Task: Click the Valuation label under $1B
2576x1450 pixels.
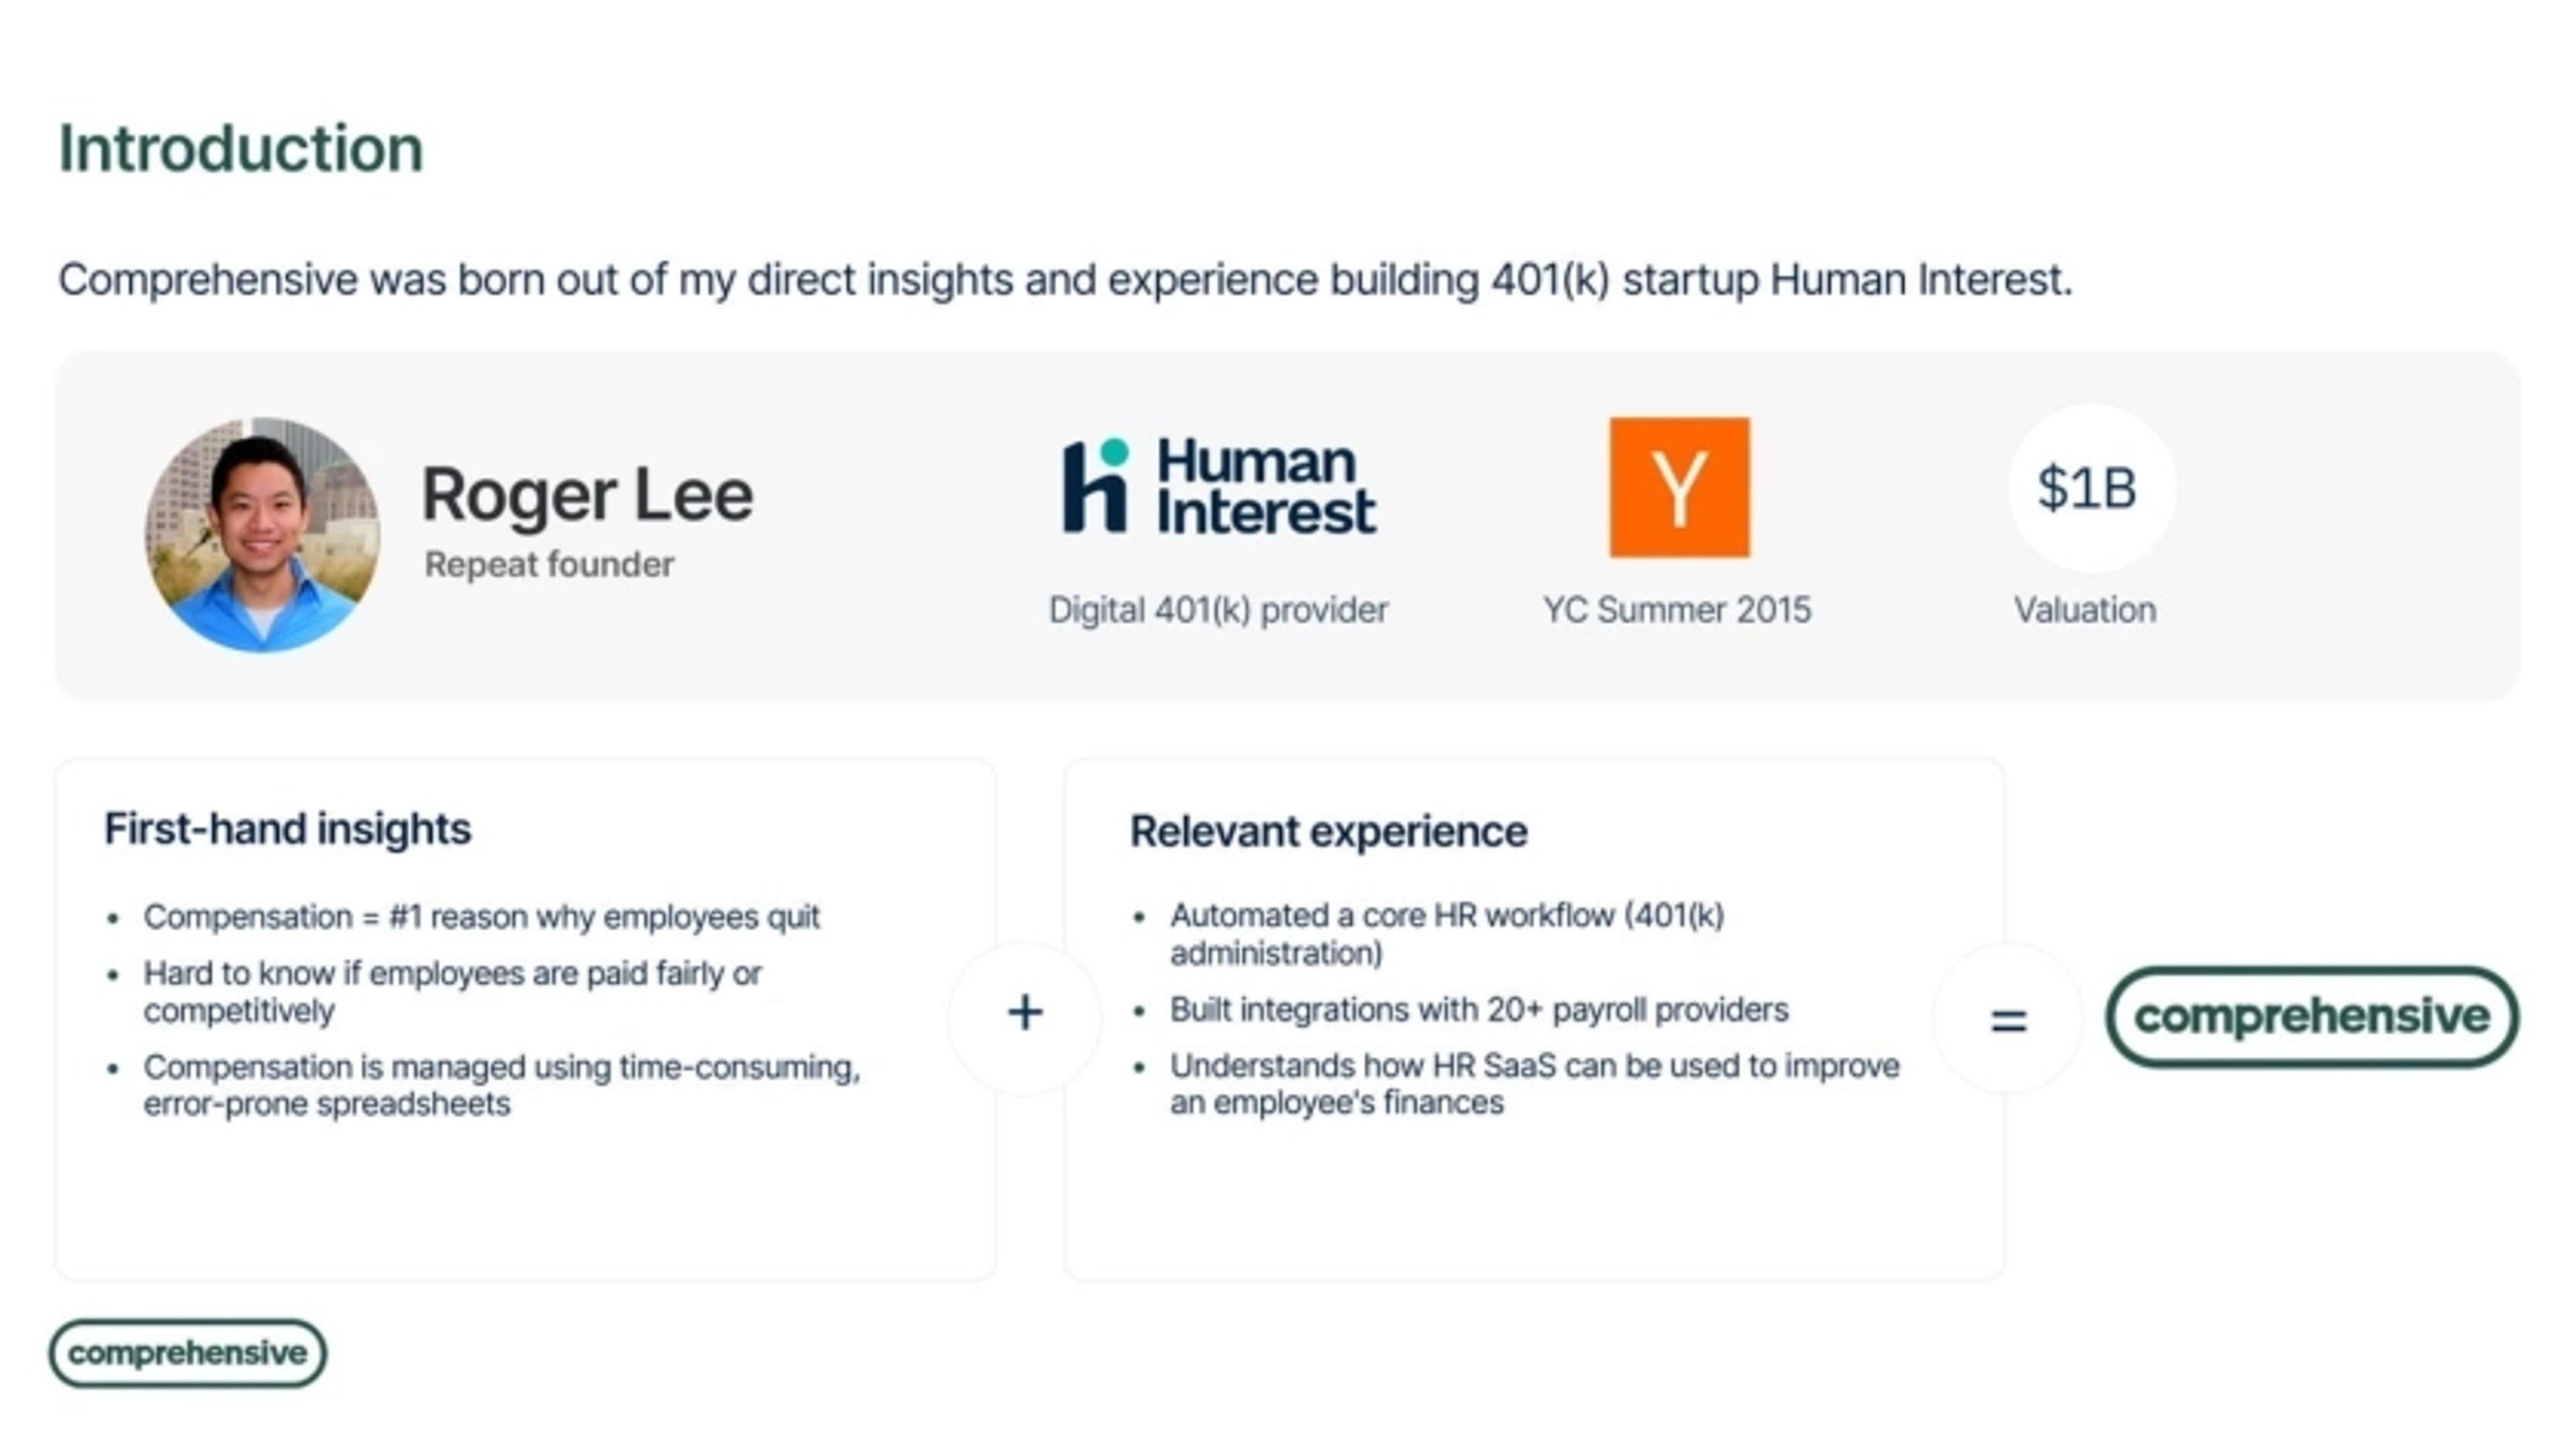Action: point(2085,610)
